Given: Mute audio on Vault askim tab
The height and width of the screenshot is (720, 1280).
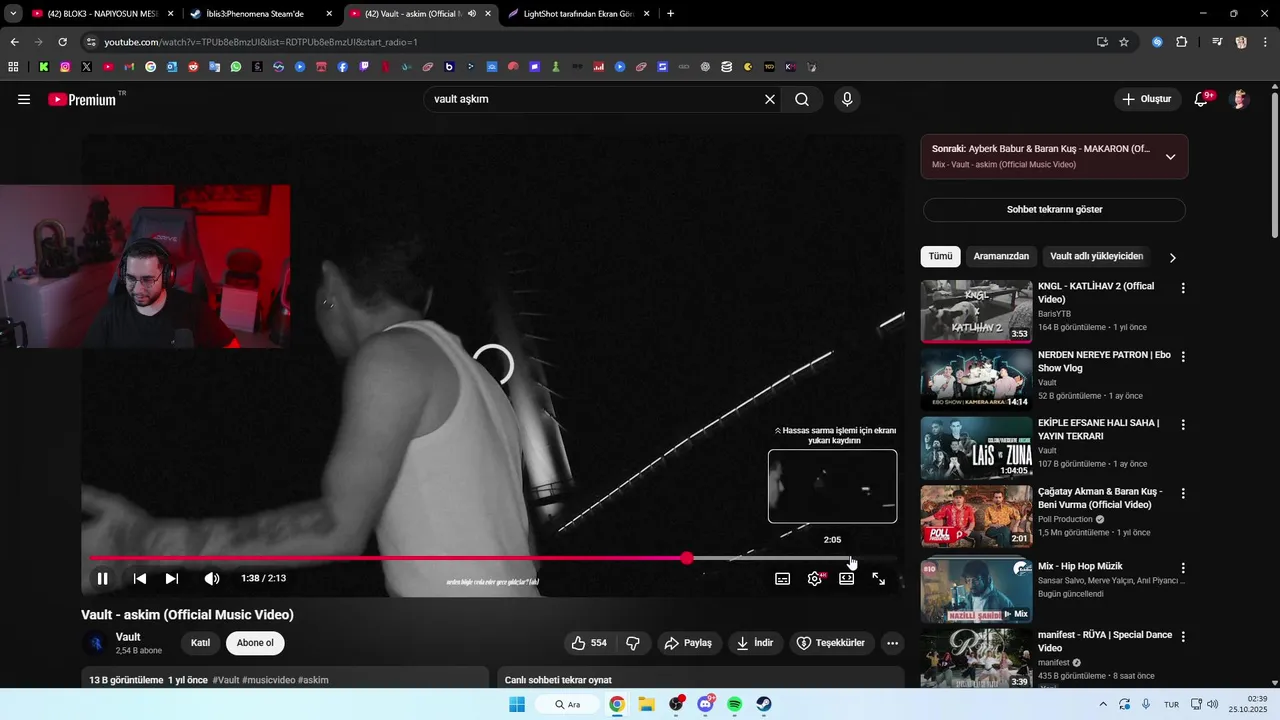Looking at the screenshot, I should (x=471, y=14).
